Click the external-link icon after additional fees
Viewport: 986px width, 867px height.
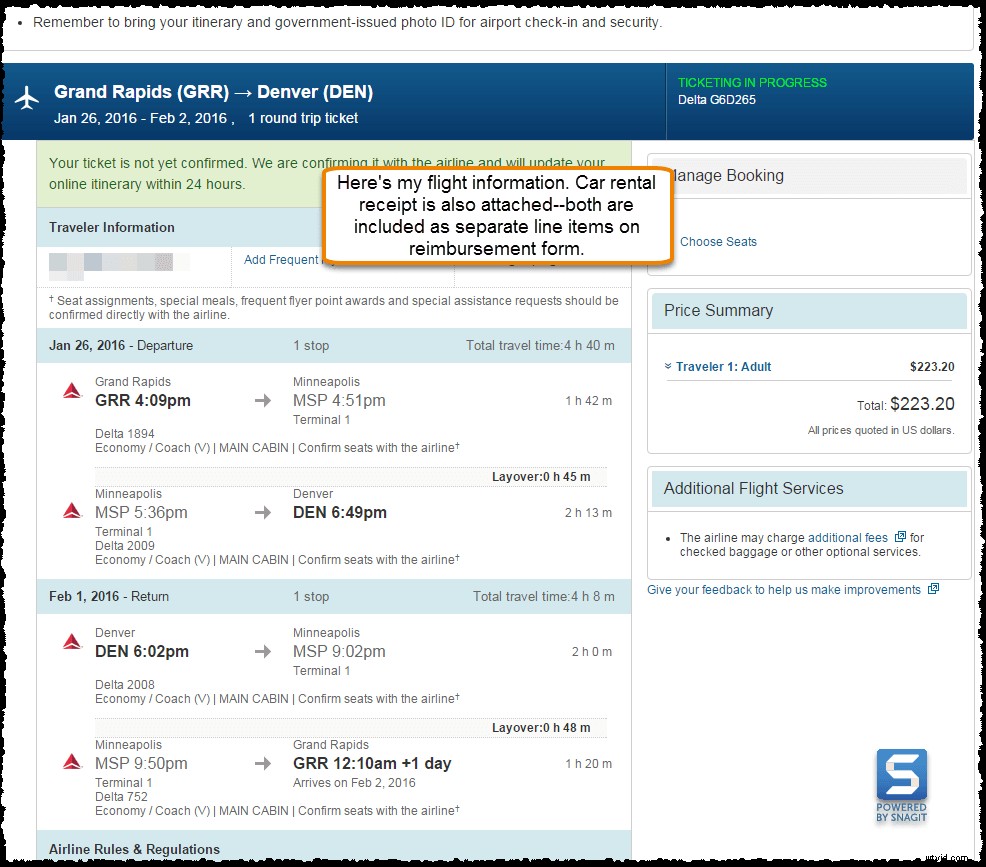point(901,537)
